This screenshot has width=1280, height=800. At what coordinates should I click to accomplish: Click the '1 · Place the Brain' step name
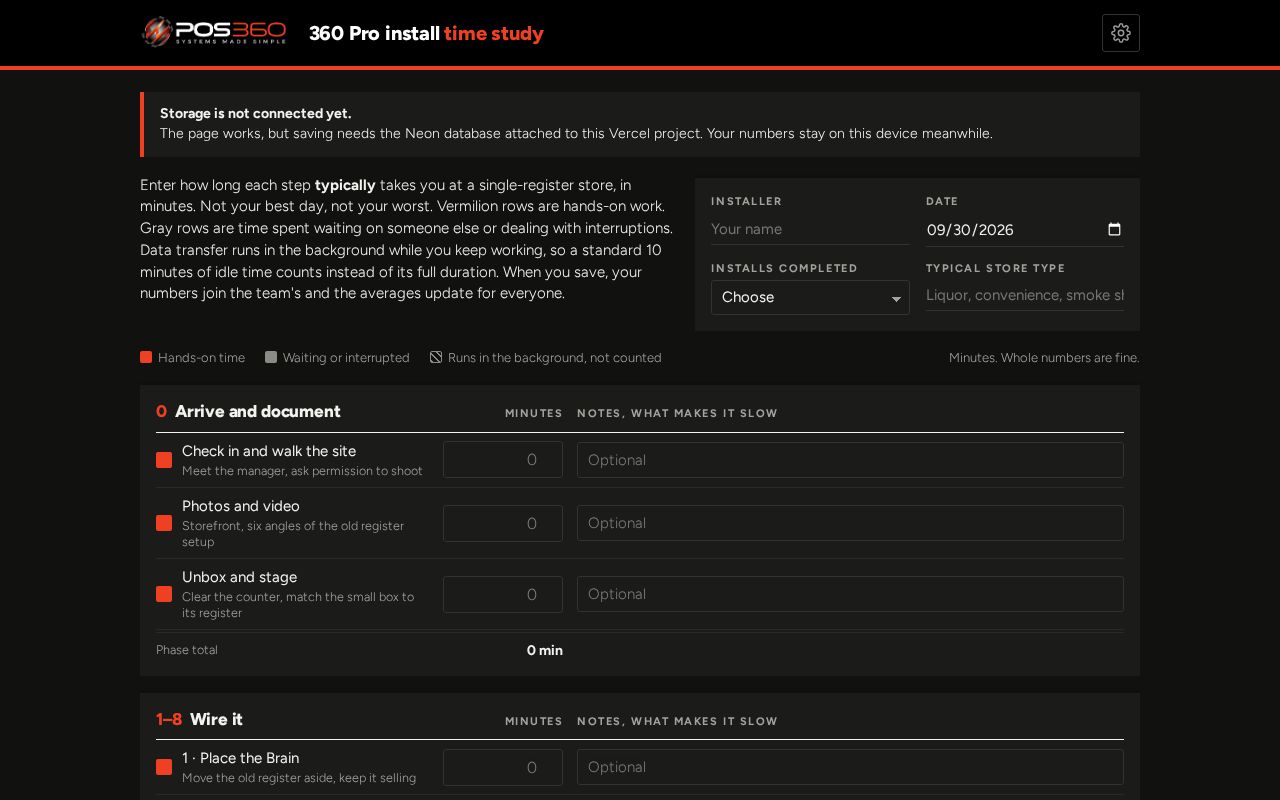pyautogui.click(x=240, y=758)
